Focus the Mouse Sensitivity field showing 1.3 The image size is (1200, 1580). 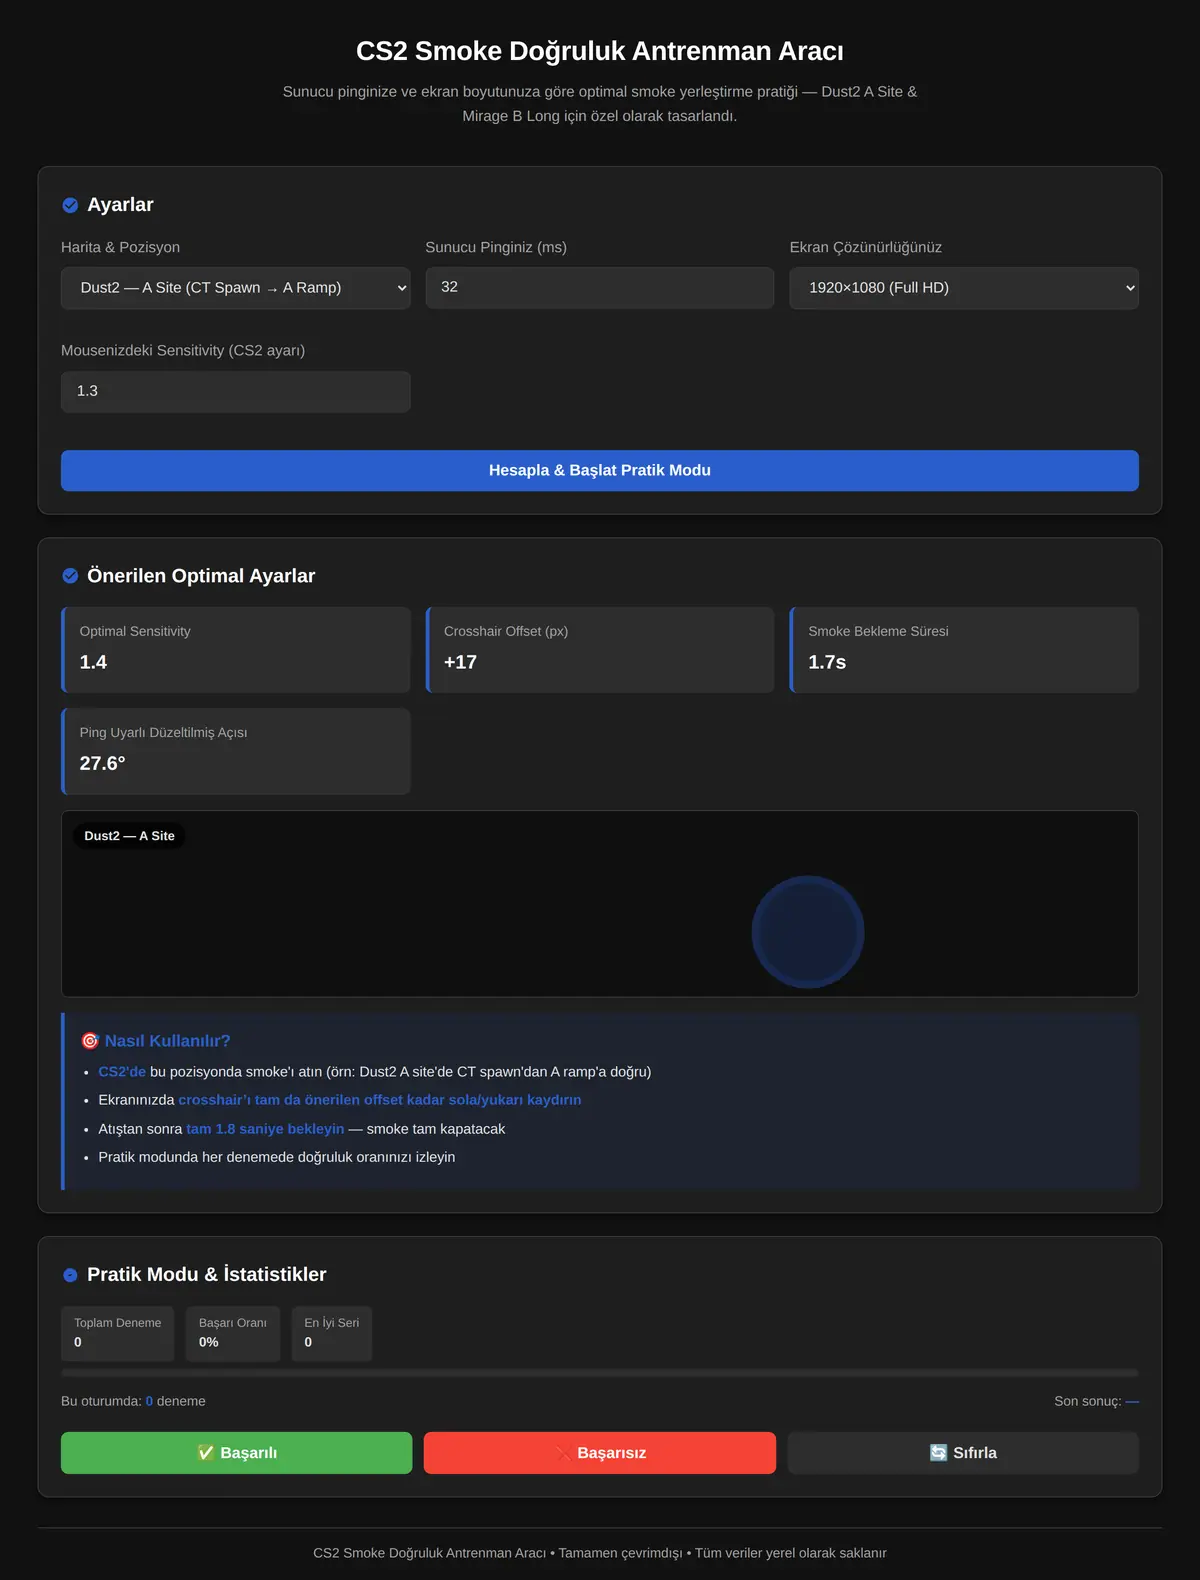pyautogui.click(x=236, y=391)
